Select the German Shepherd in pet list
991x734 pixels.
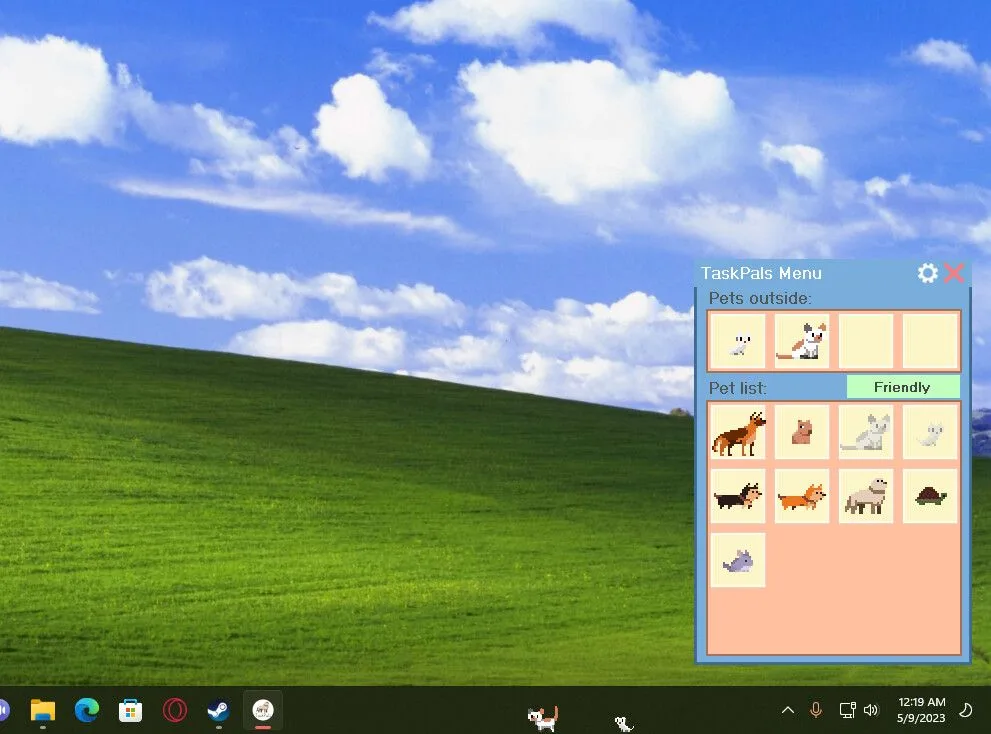(738, 433)
